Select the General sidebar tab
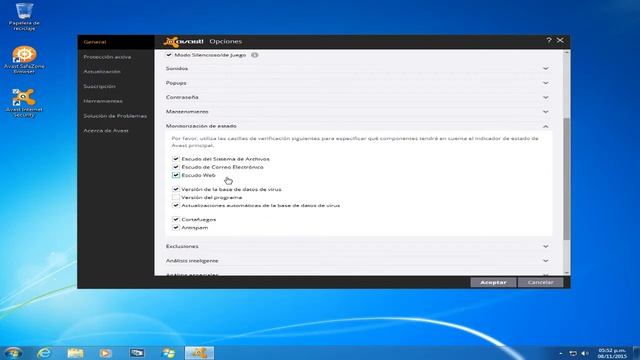Screen dimensions: 640x360 (116, 42)
